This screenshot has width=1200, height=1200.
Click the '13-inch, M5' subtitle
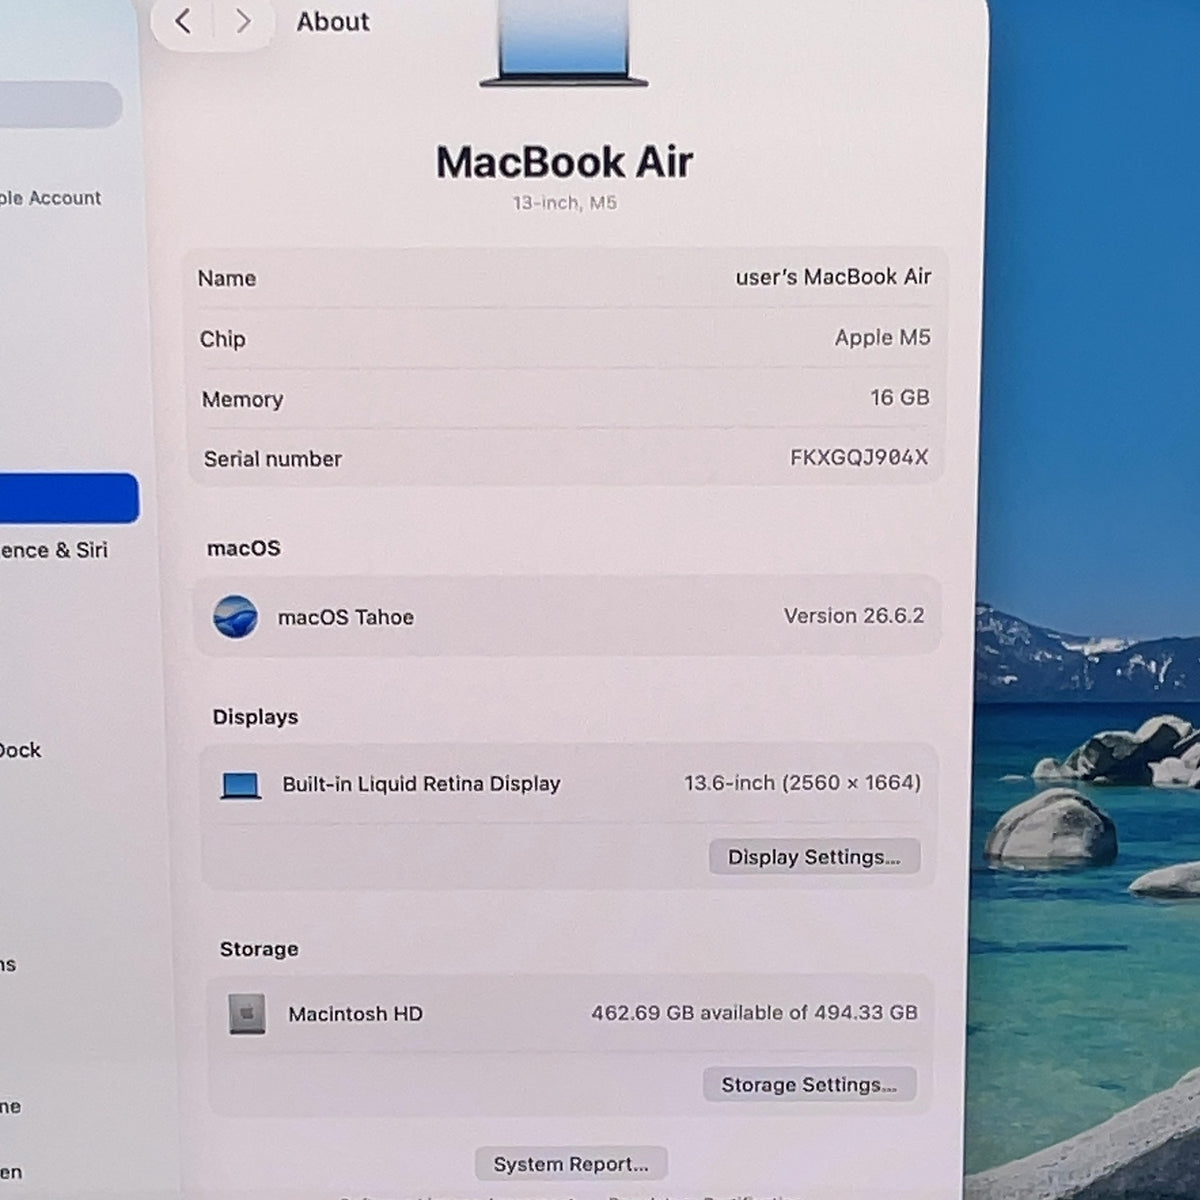565,203
